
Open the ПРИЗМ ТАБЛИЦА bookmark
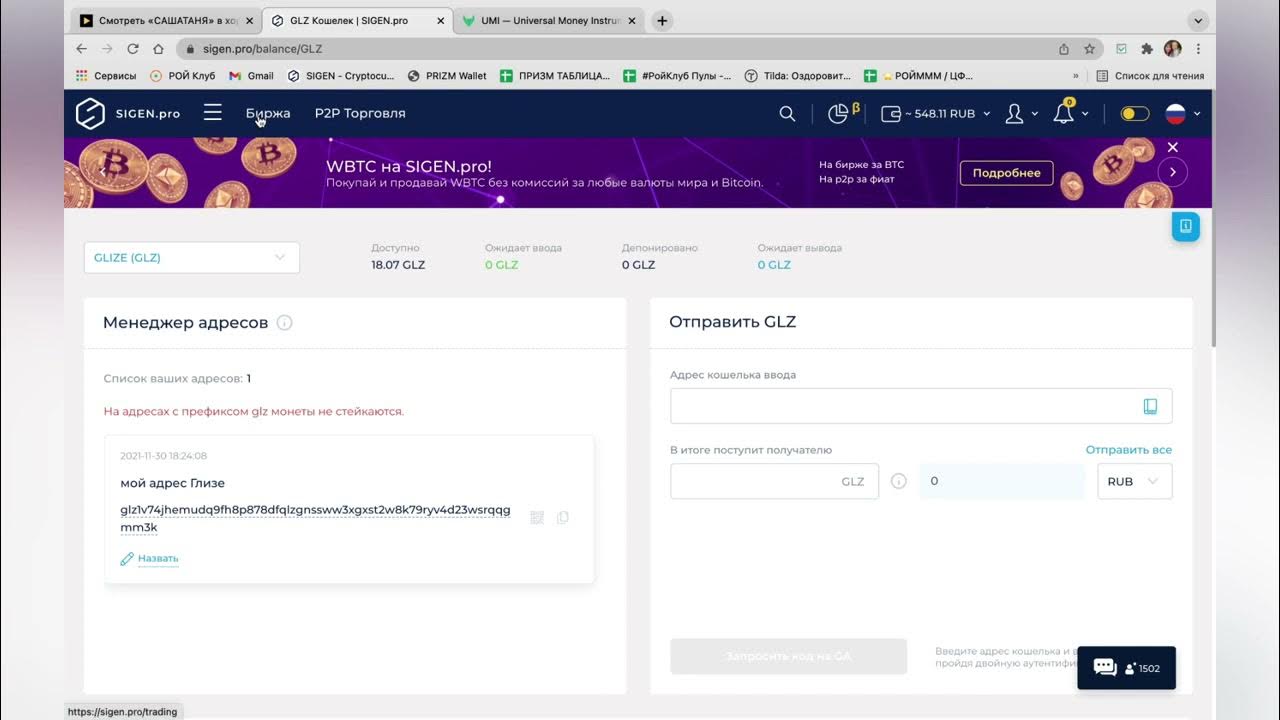point(555,76)
